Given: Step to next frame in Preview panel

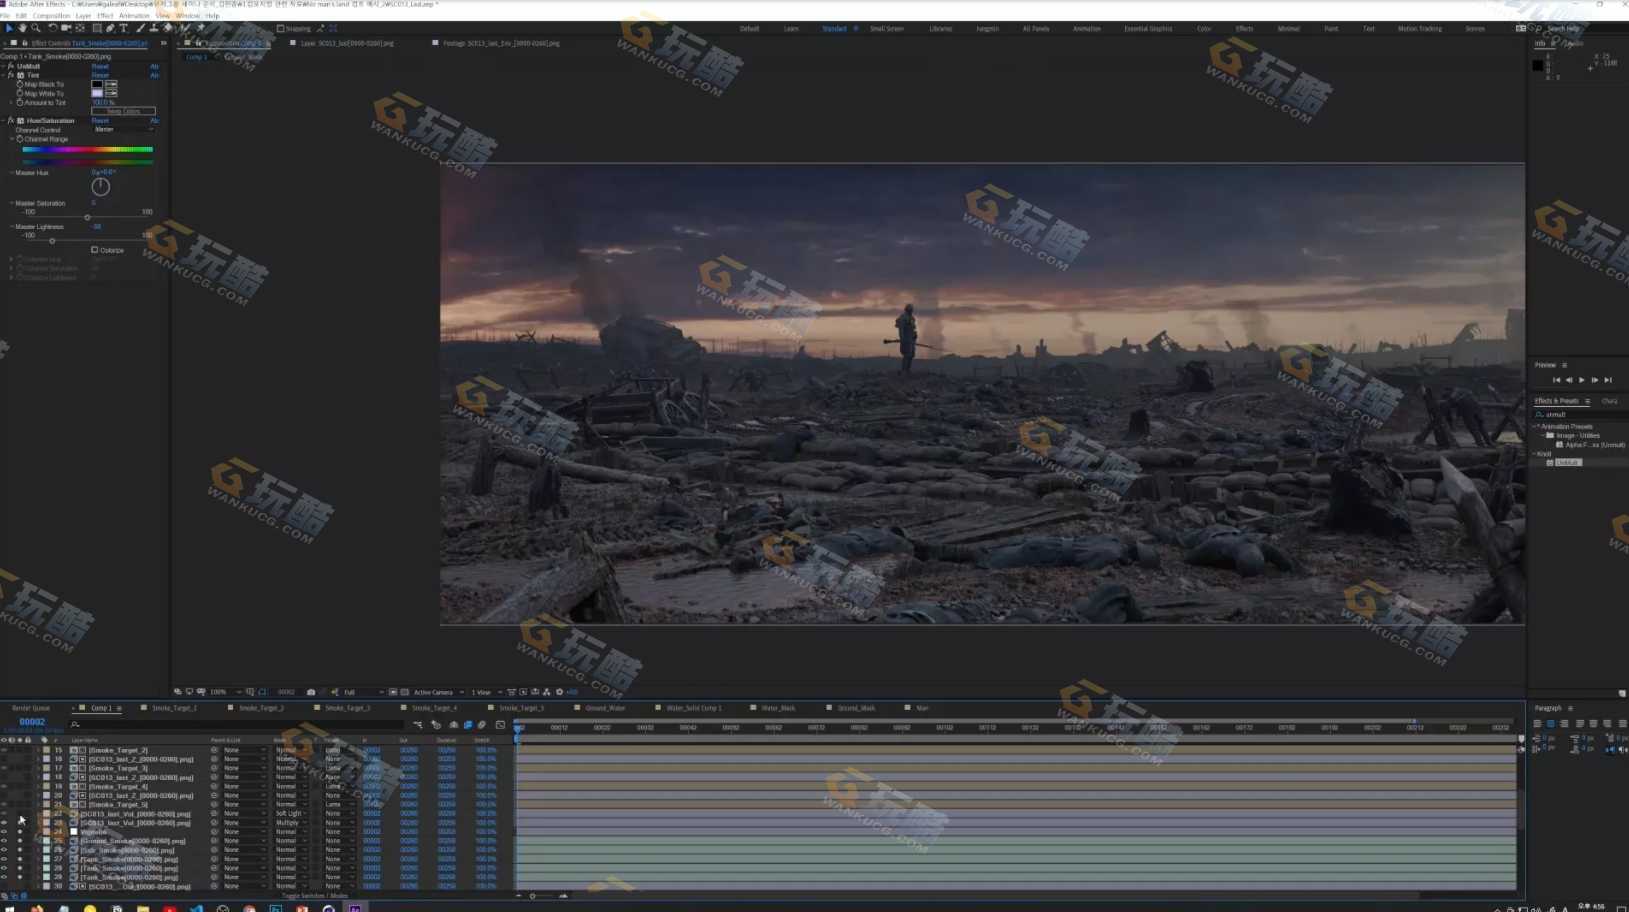Looking at the screenshot, I should pyautogui.click(x=1594, y=380).
